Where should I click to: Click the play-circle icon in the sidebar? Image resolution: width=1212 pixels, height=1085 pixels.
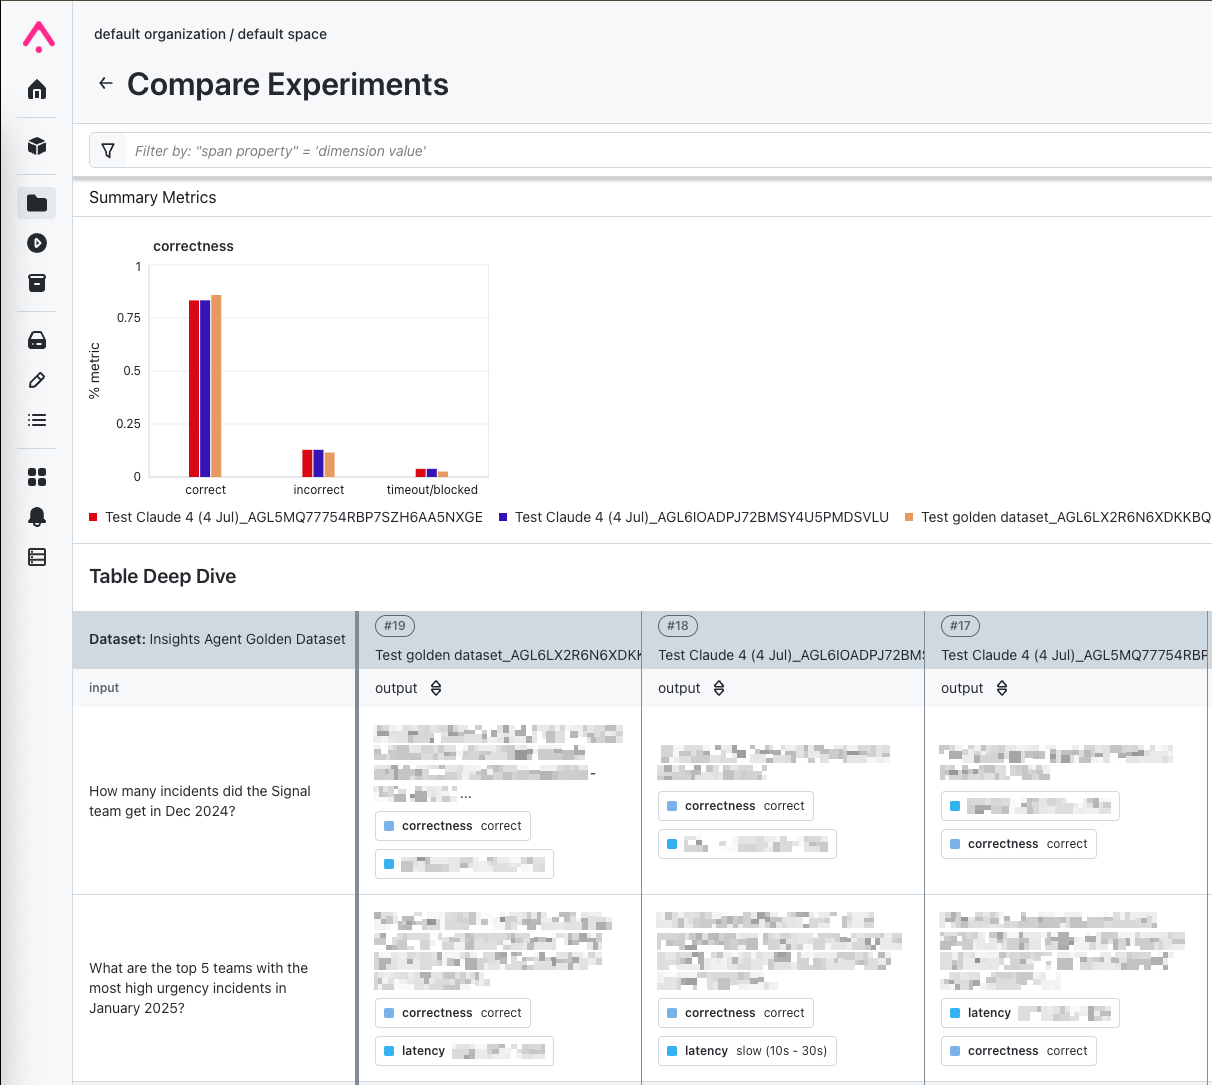tap(37, 243)
